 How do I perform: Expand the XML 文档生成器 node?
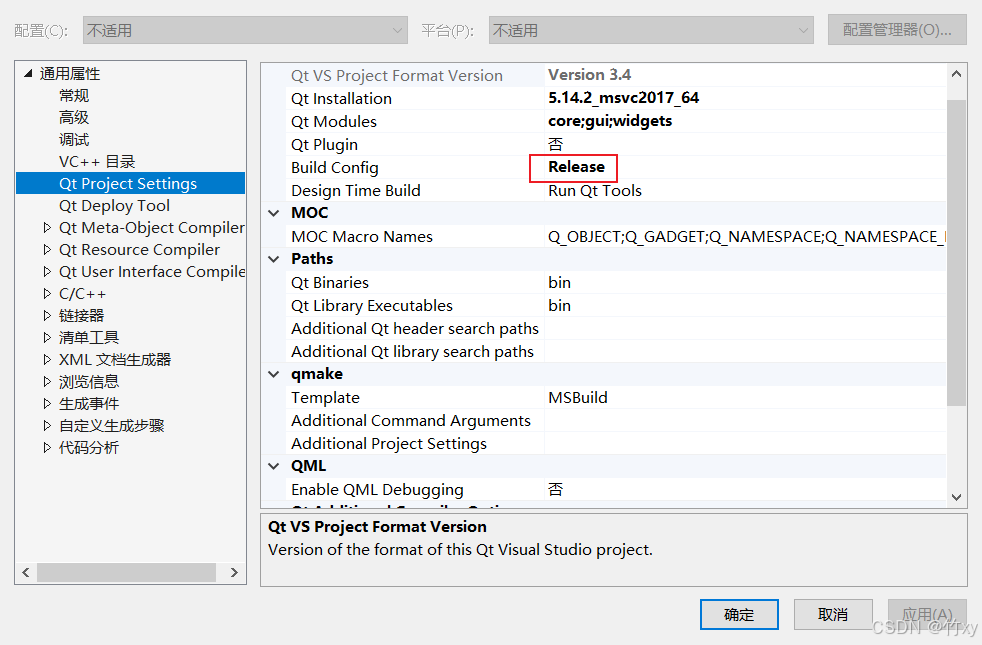[x=45, y=359]
